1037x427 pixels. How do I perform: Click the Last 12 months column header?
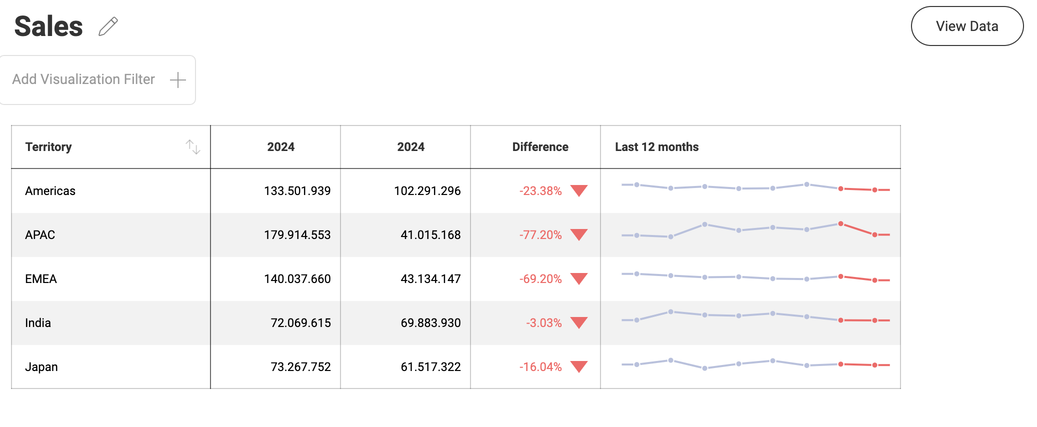point(751,147)
